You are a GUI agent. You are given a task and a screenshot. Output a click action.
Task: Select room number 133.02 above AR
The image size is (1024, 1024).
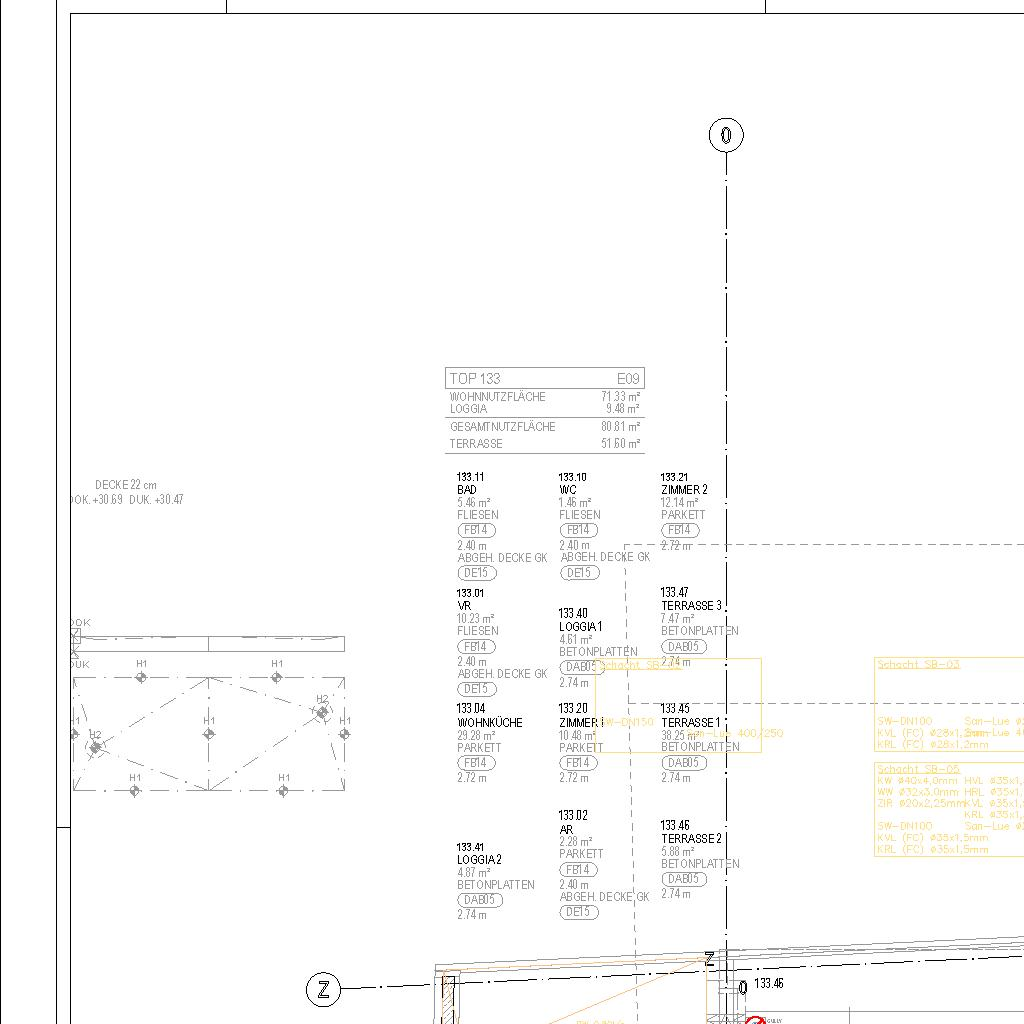[x=573, y=816]
